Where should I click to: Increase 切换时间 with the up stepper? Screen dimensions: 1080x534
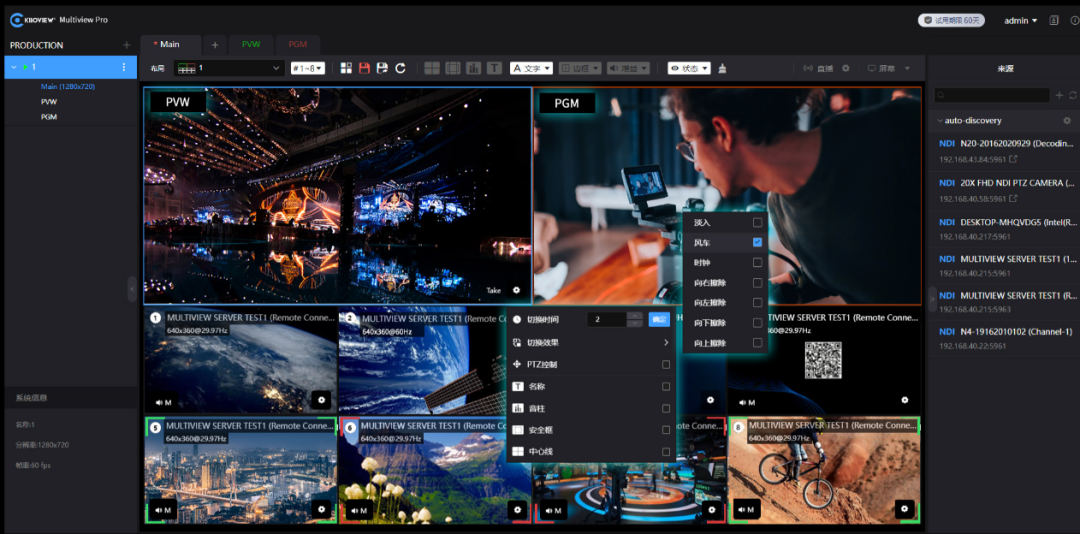(635, 316)
